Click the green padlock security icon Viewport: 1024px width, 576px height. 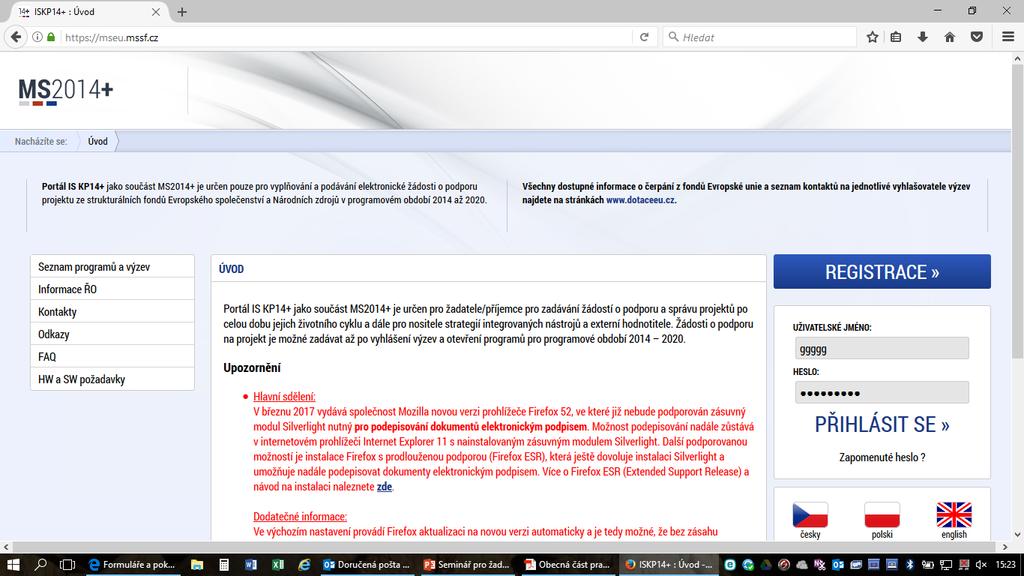click(51, 37)
